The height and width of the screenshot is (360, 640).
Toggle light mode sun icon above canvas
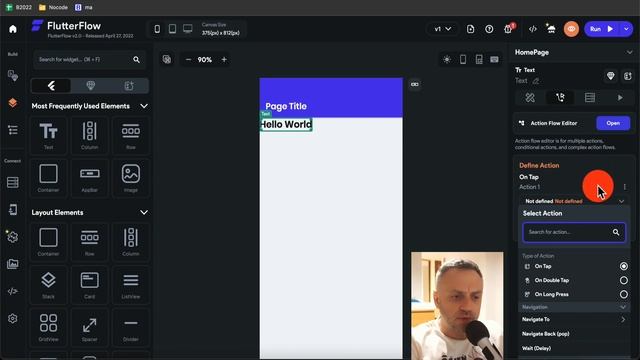447,60
